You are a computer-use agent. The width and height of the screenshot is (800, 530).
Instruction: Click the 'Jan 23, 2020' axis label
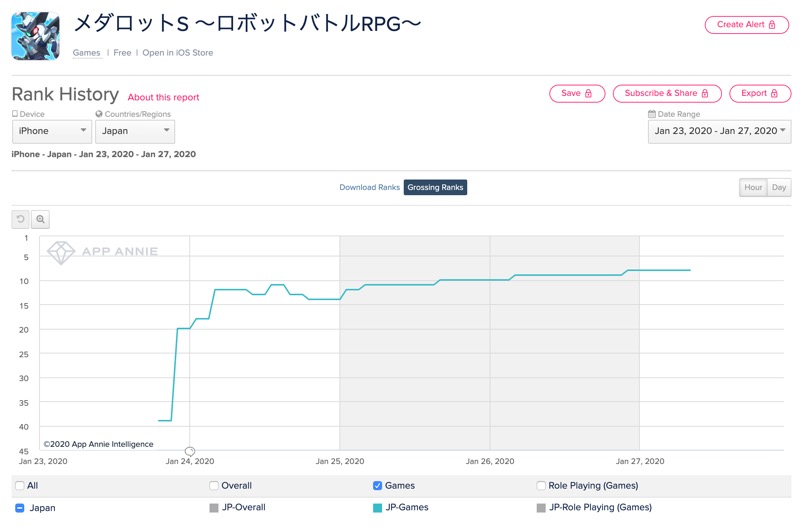coord(43,461)
